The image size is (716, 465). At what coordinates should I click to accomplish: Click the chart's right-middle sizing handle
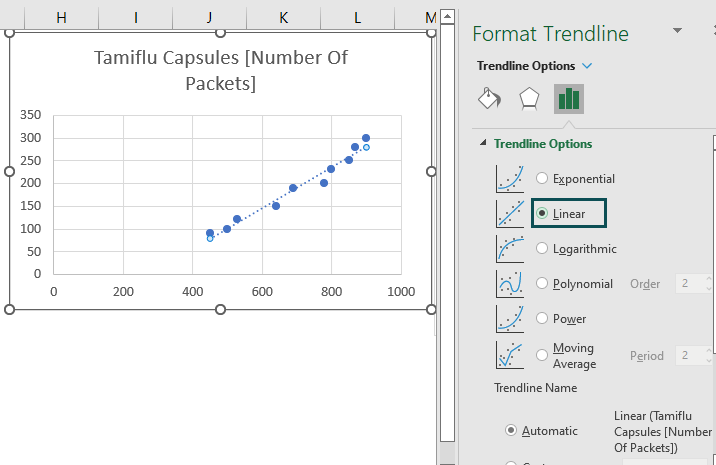pyautogui.click(x=431, y=171)
